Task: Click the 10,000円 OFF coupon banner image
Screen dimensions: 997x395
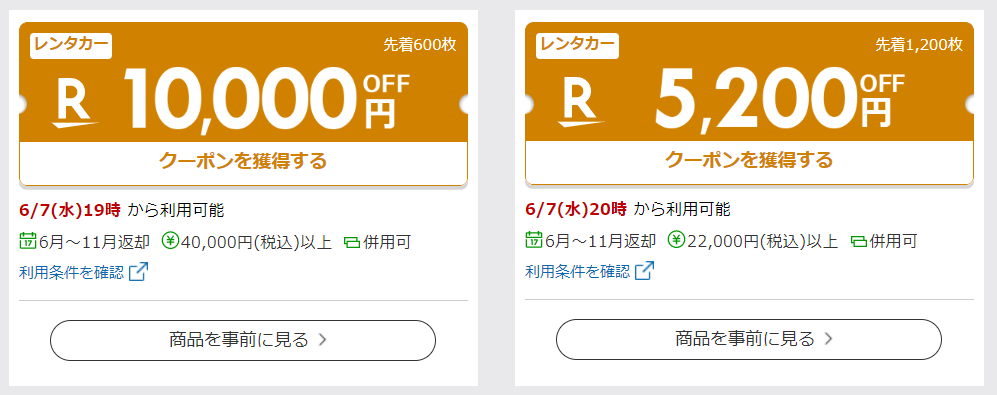Action: (244, 82)
